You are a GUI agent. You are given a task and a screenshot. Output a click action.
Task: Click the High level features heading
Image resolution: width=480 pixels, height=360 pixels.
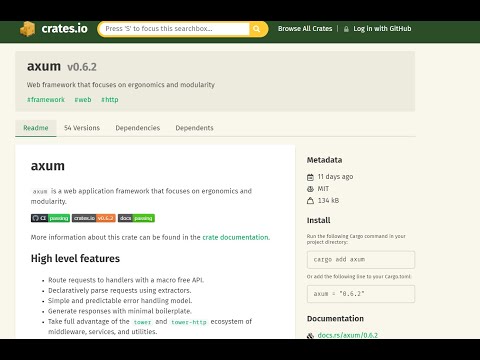75,259
